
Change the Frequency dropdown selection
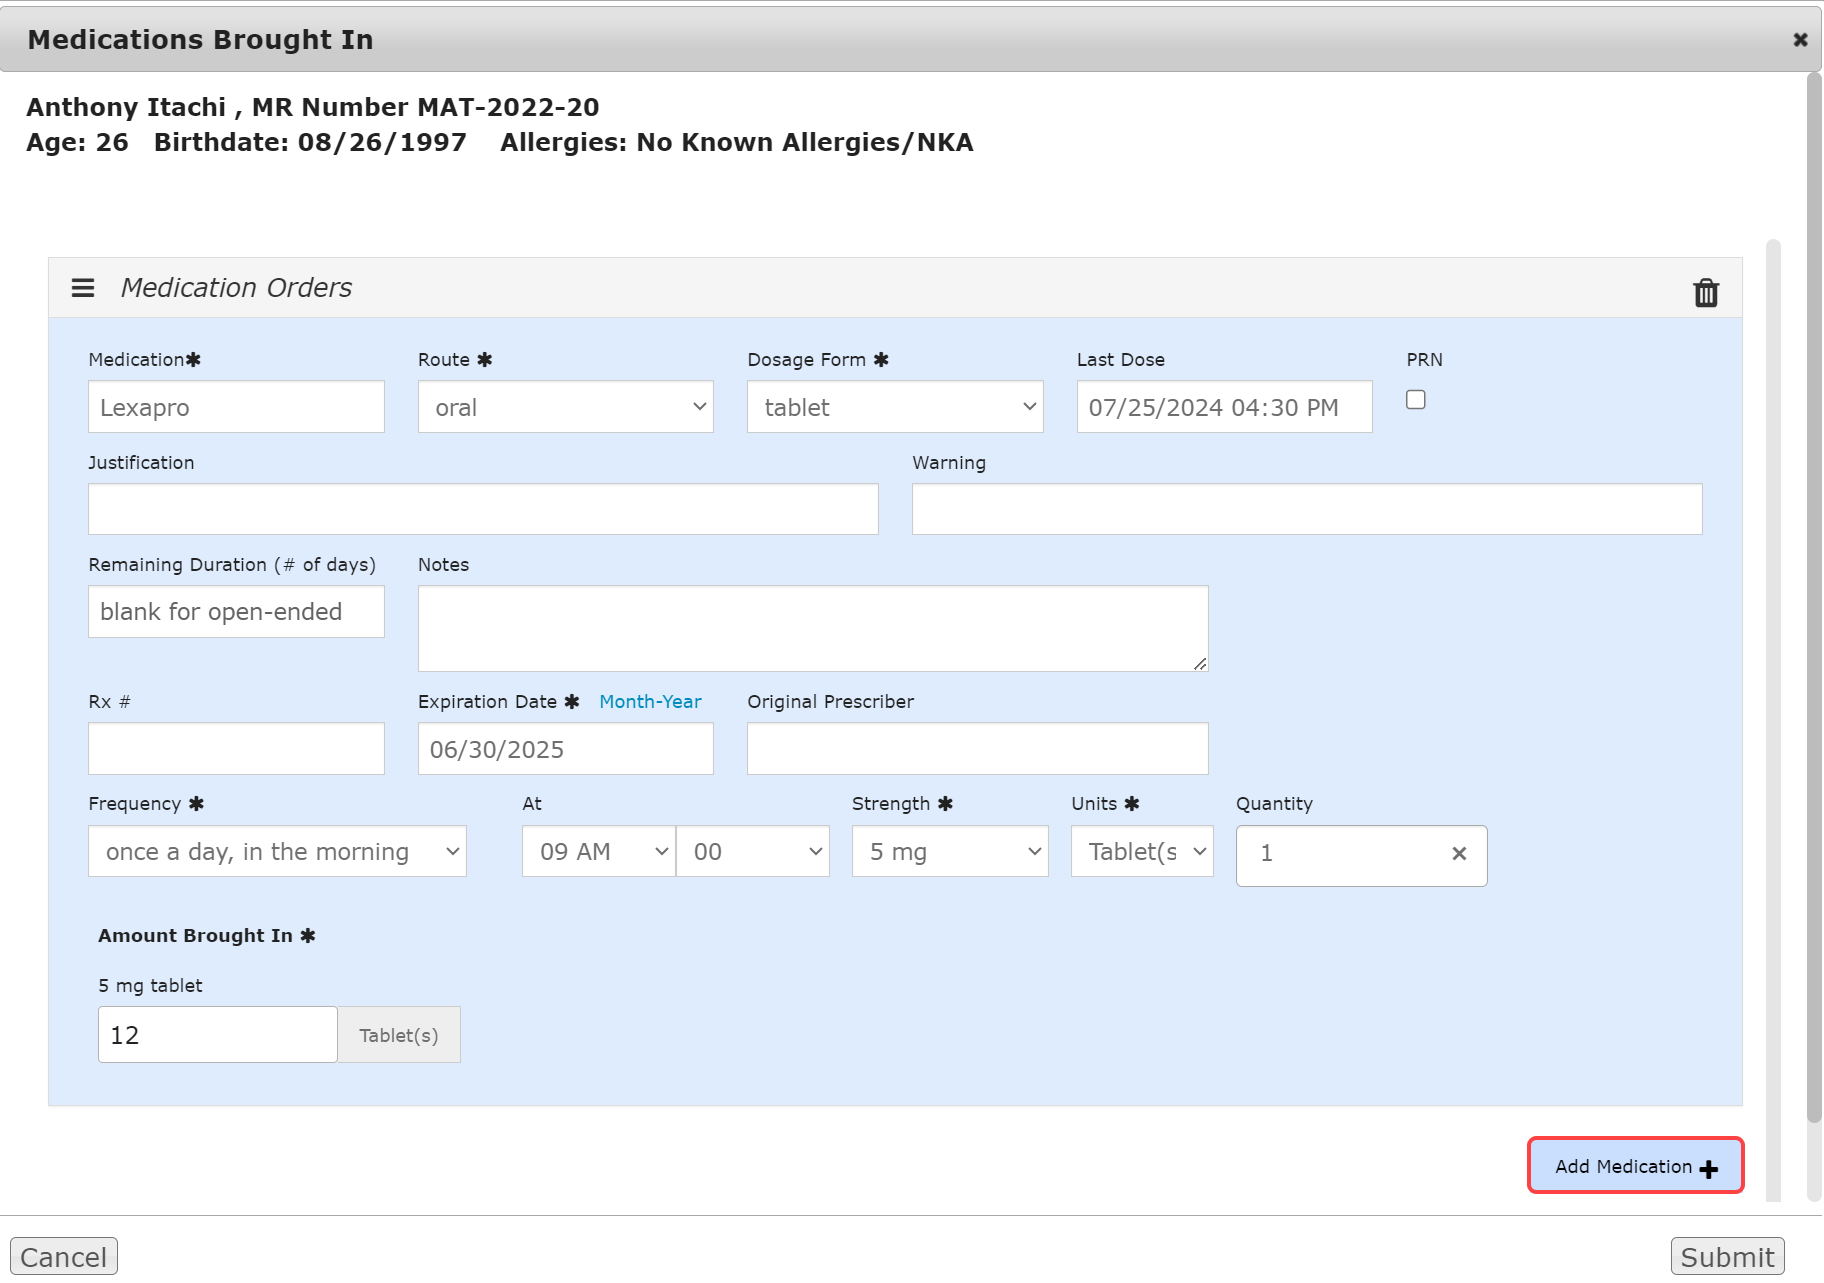[x=277, y=852]
